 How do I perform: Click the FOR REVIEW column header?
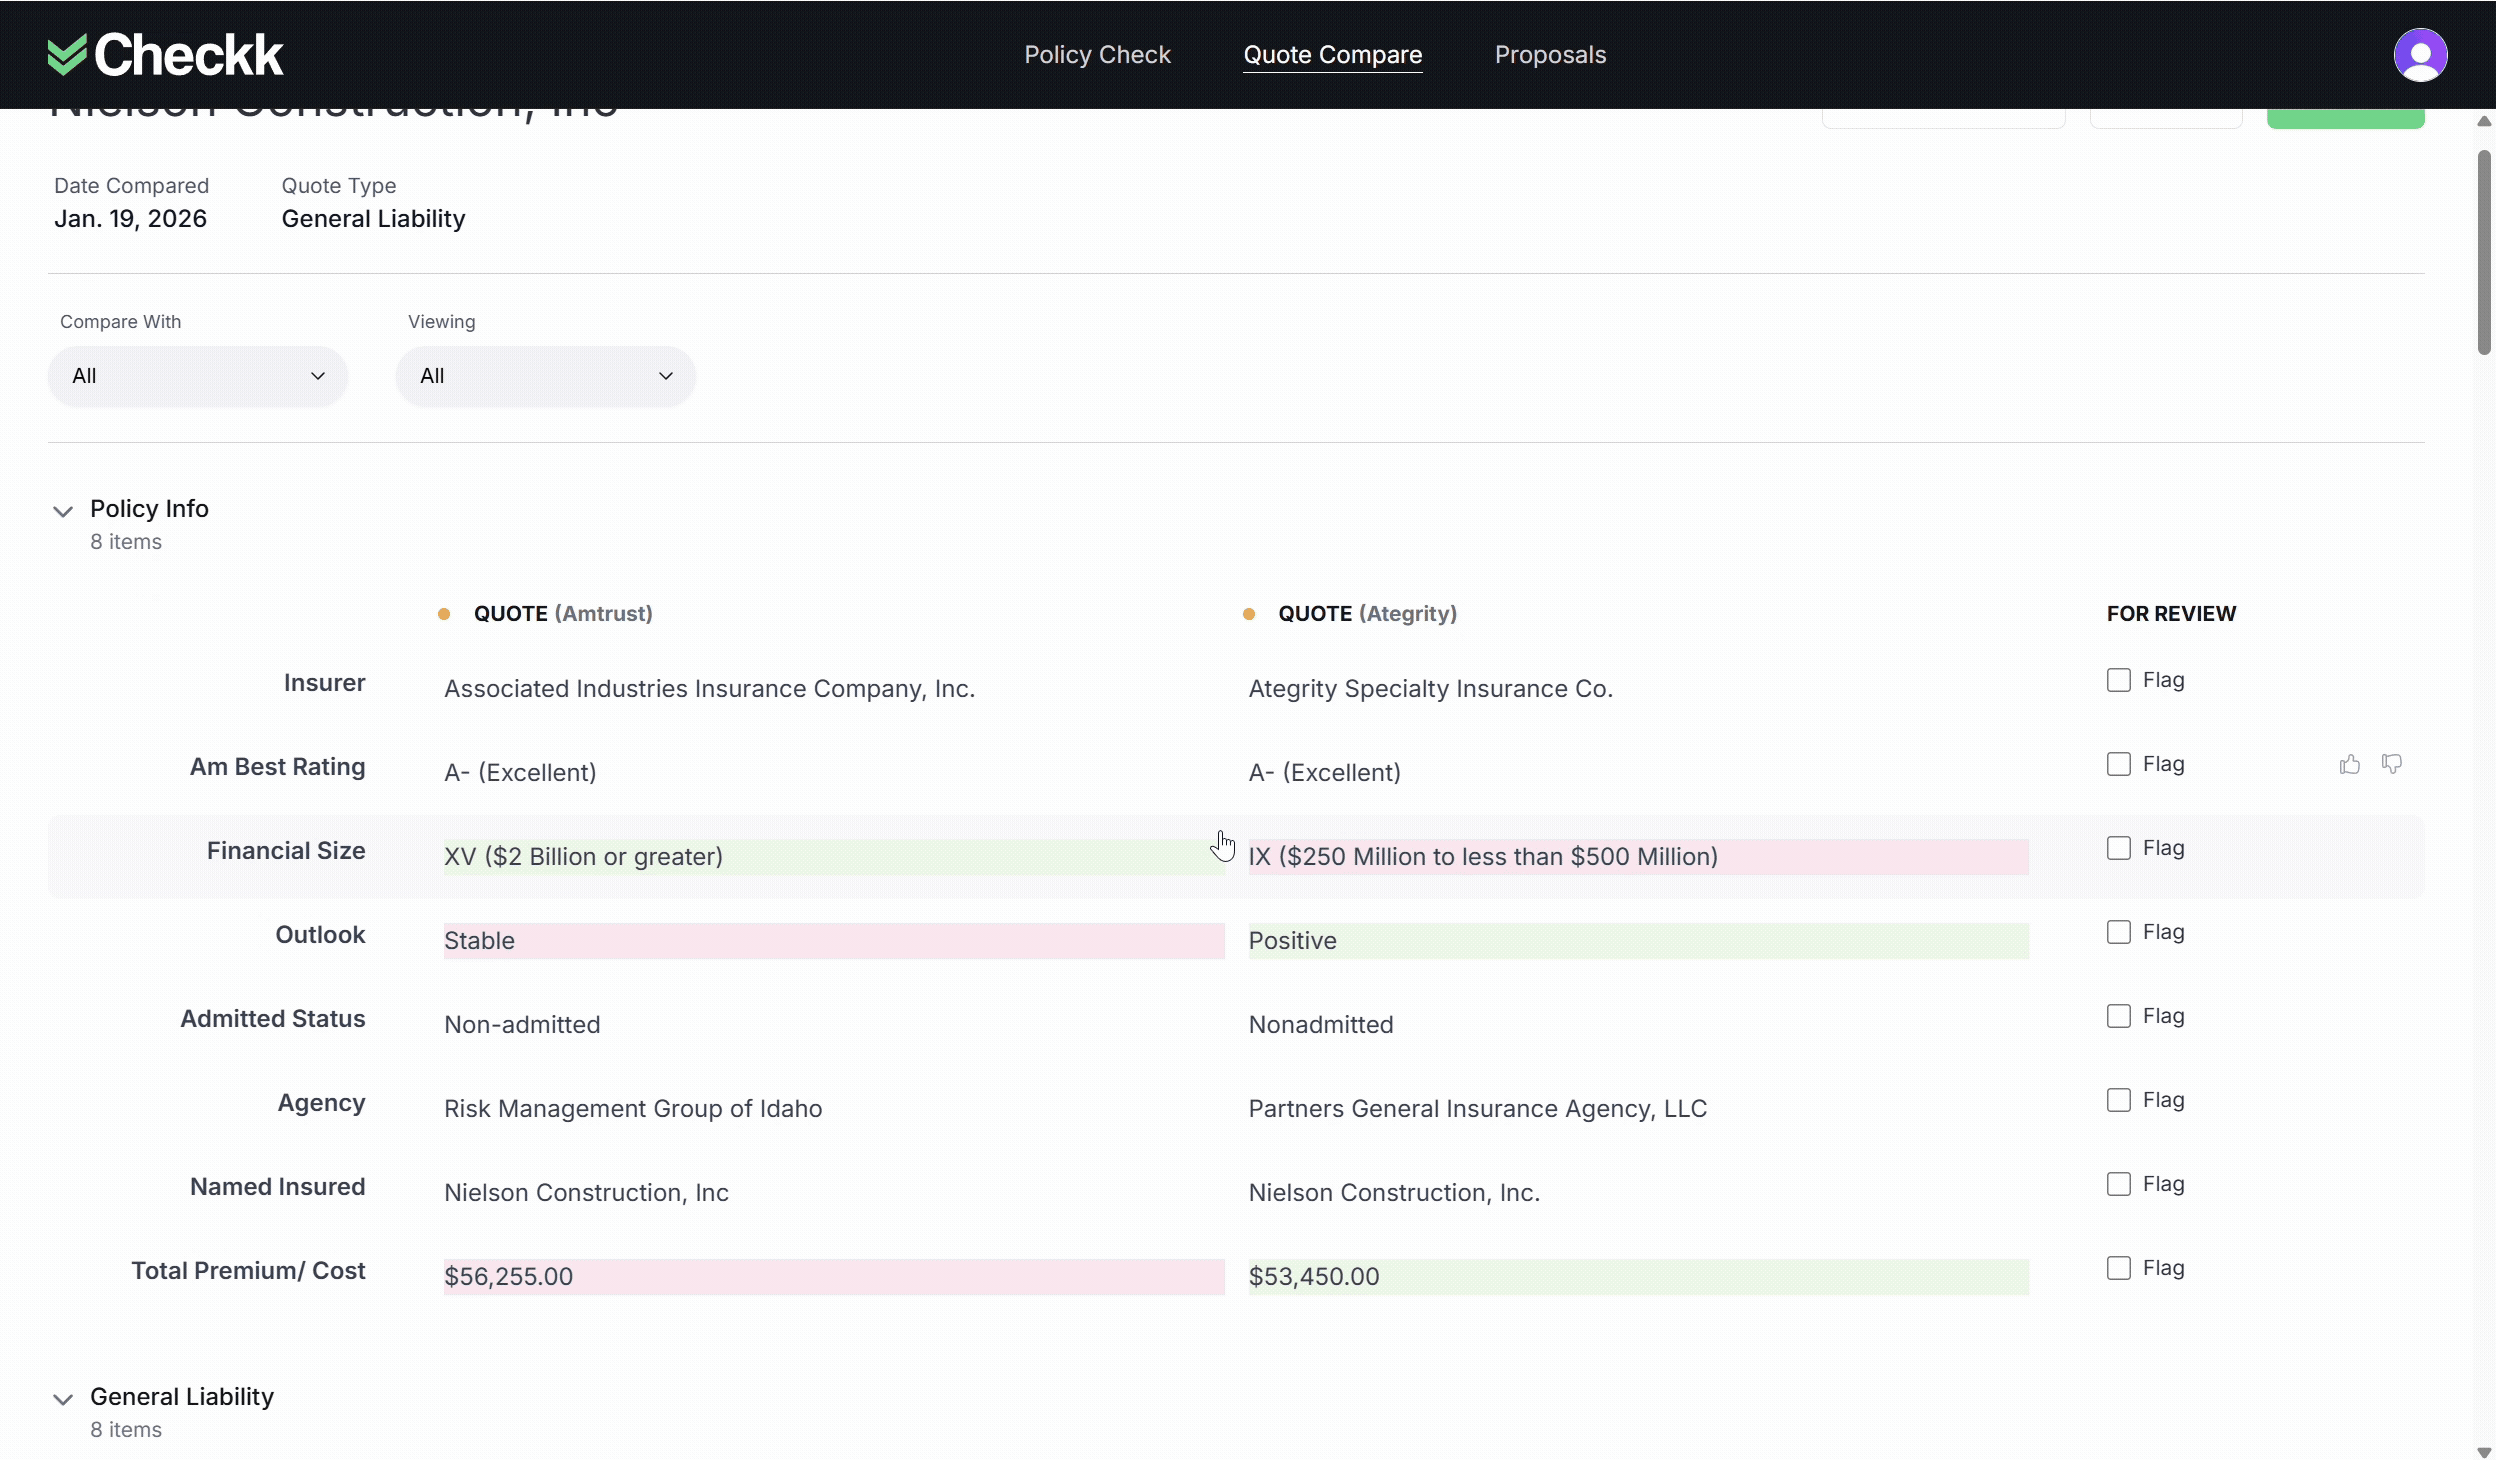(x=2171, y=614)
